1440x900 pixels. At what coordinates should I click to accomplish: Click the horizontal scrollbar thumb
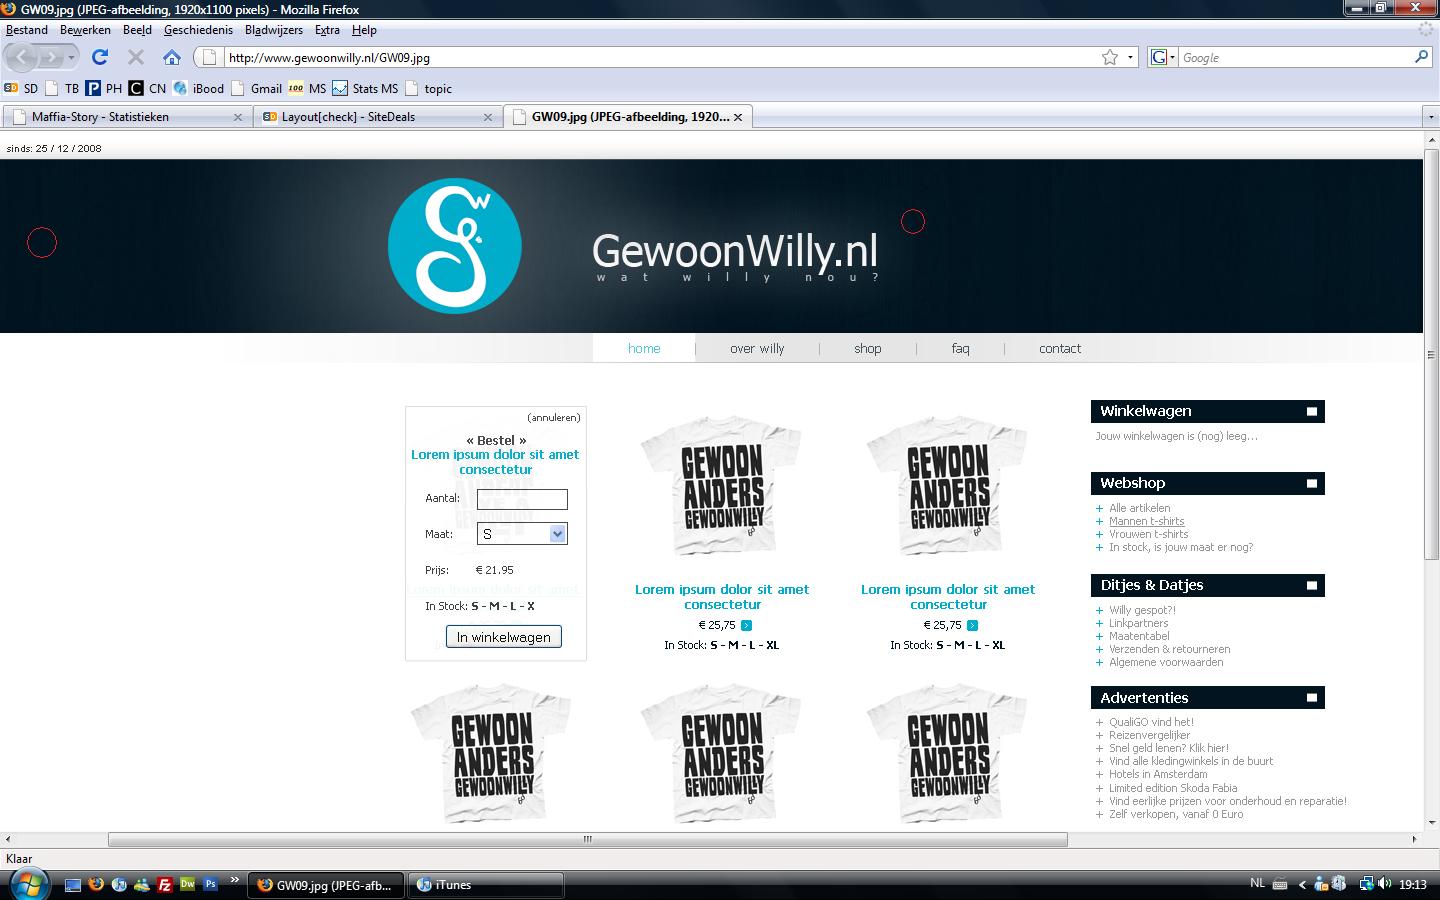point(587,839)
